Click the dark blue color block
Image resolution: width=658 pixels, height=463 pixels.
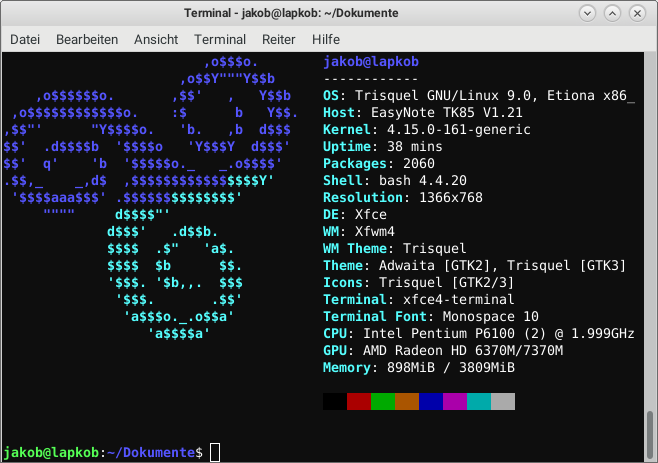(431, 401)
